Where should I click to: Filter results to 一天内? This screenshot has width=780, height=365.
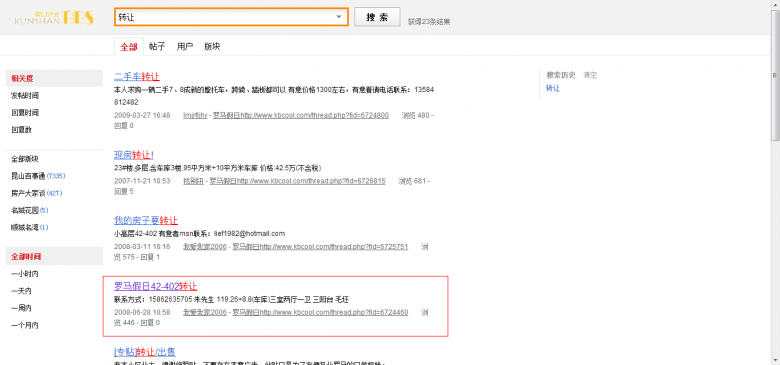22,291
